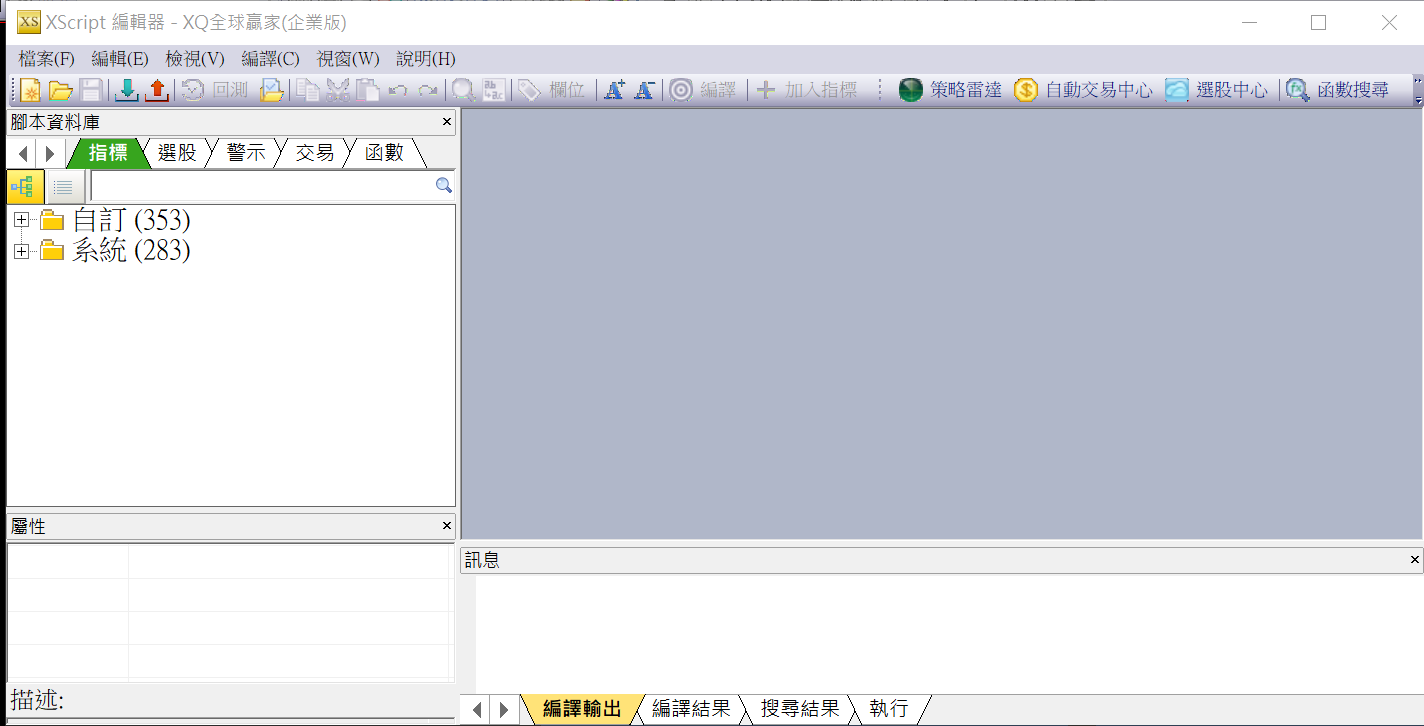Click the export upload arrow icon

157,90
